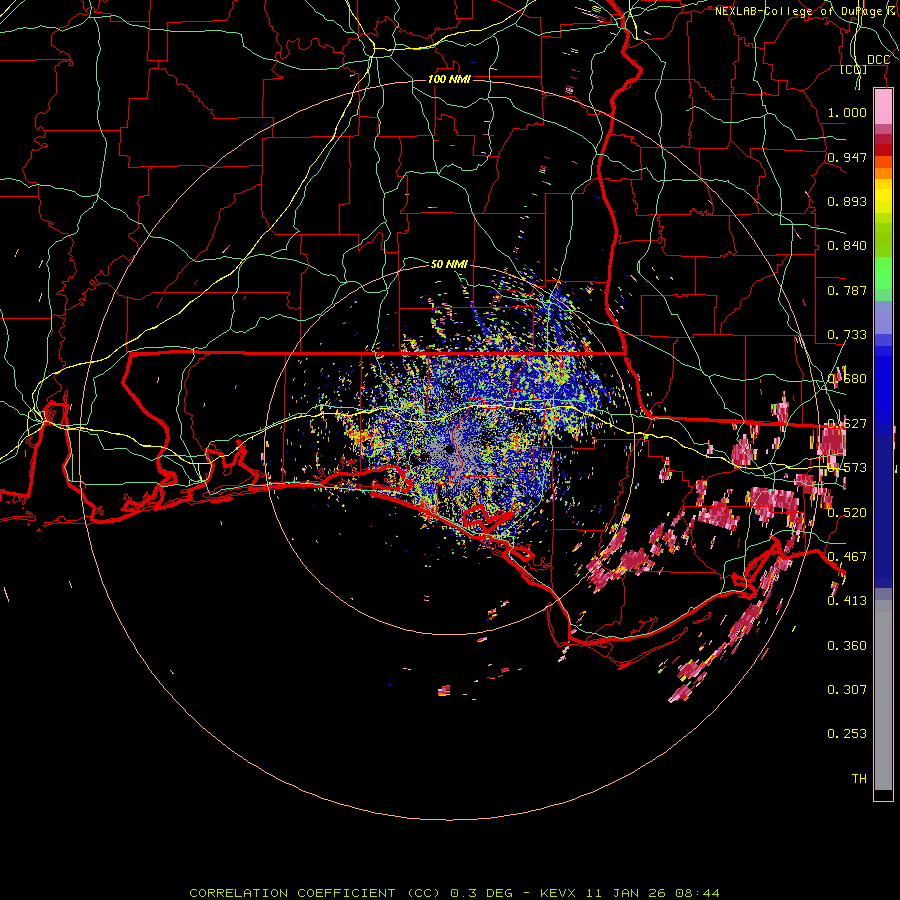
Task: Click the 0.733 legend value
Action: tap(847, 335)
